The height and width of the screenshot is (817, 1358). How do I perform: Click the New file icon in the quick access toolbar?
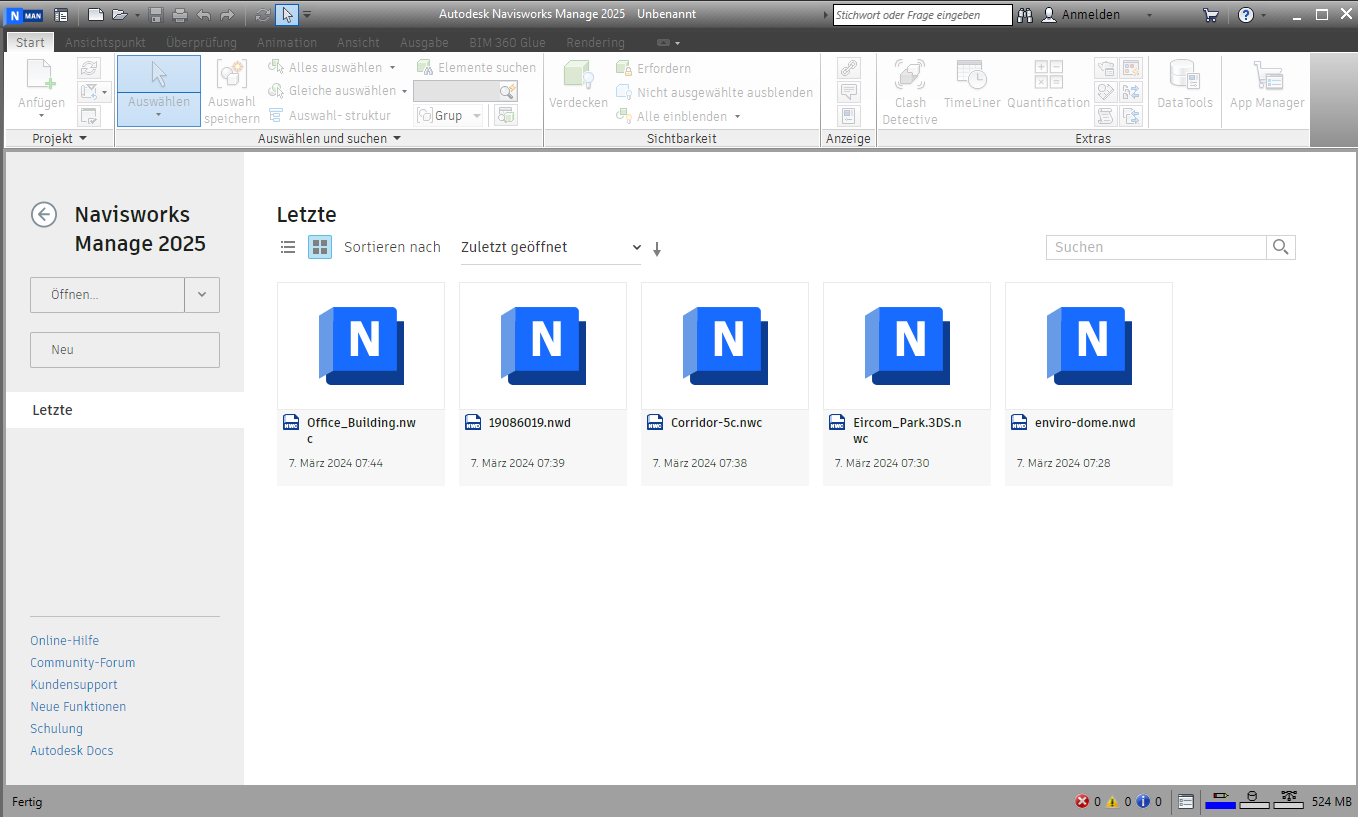[95, 15]
